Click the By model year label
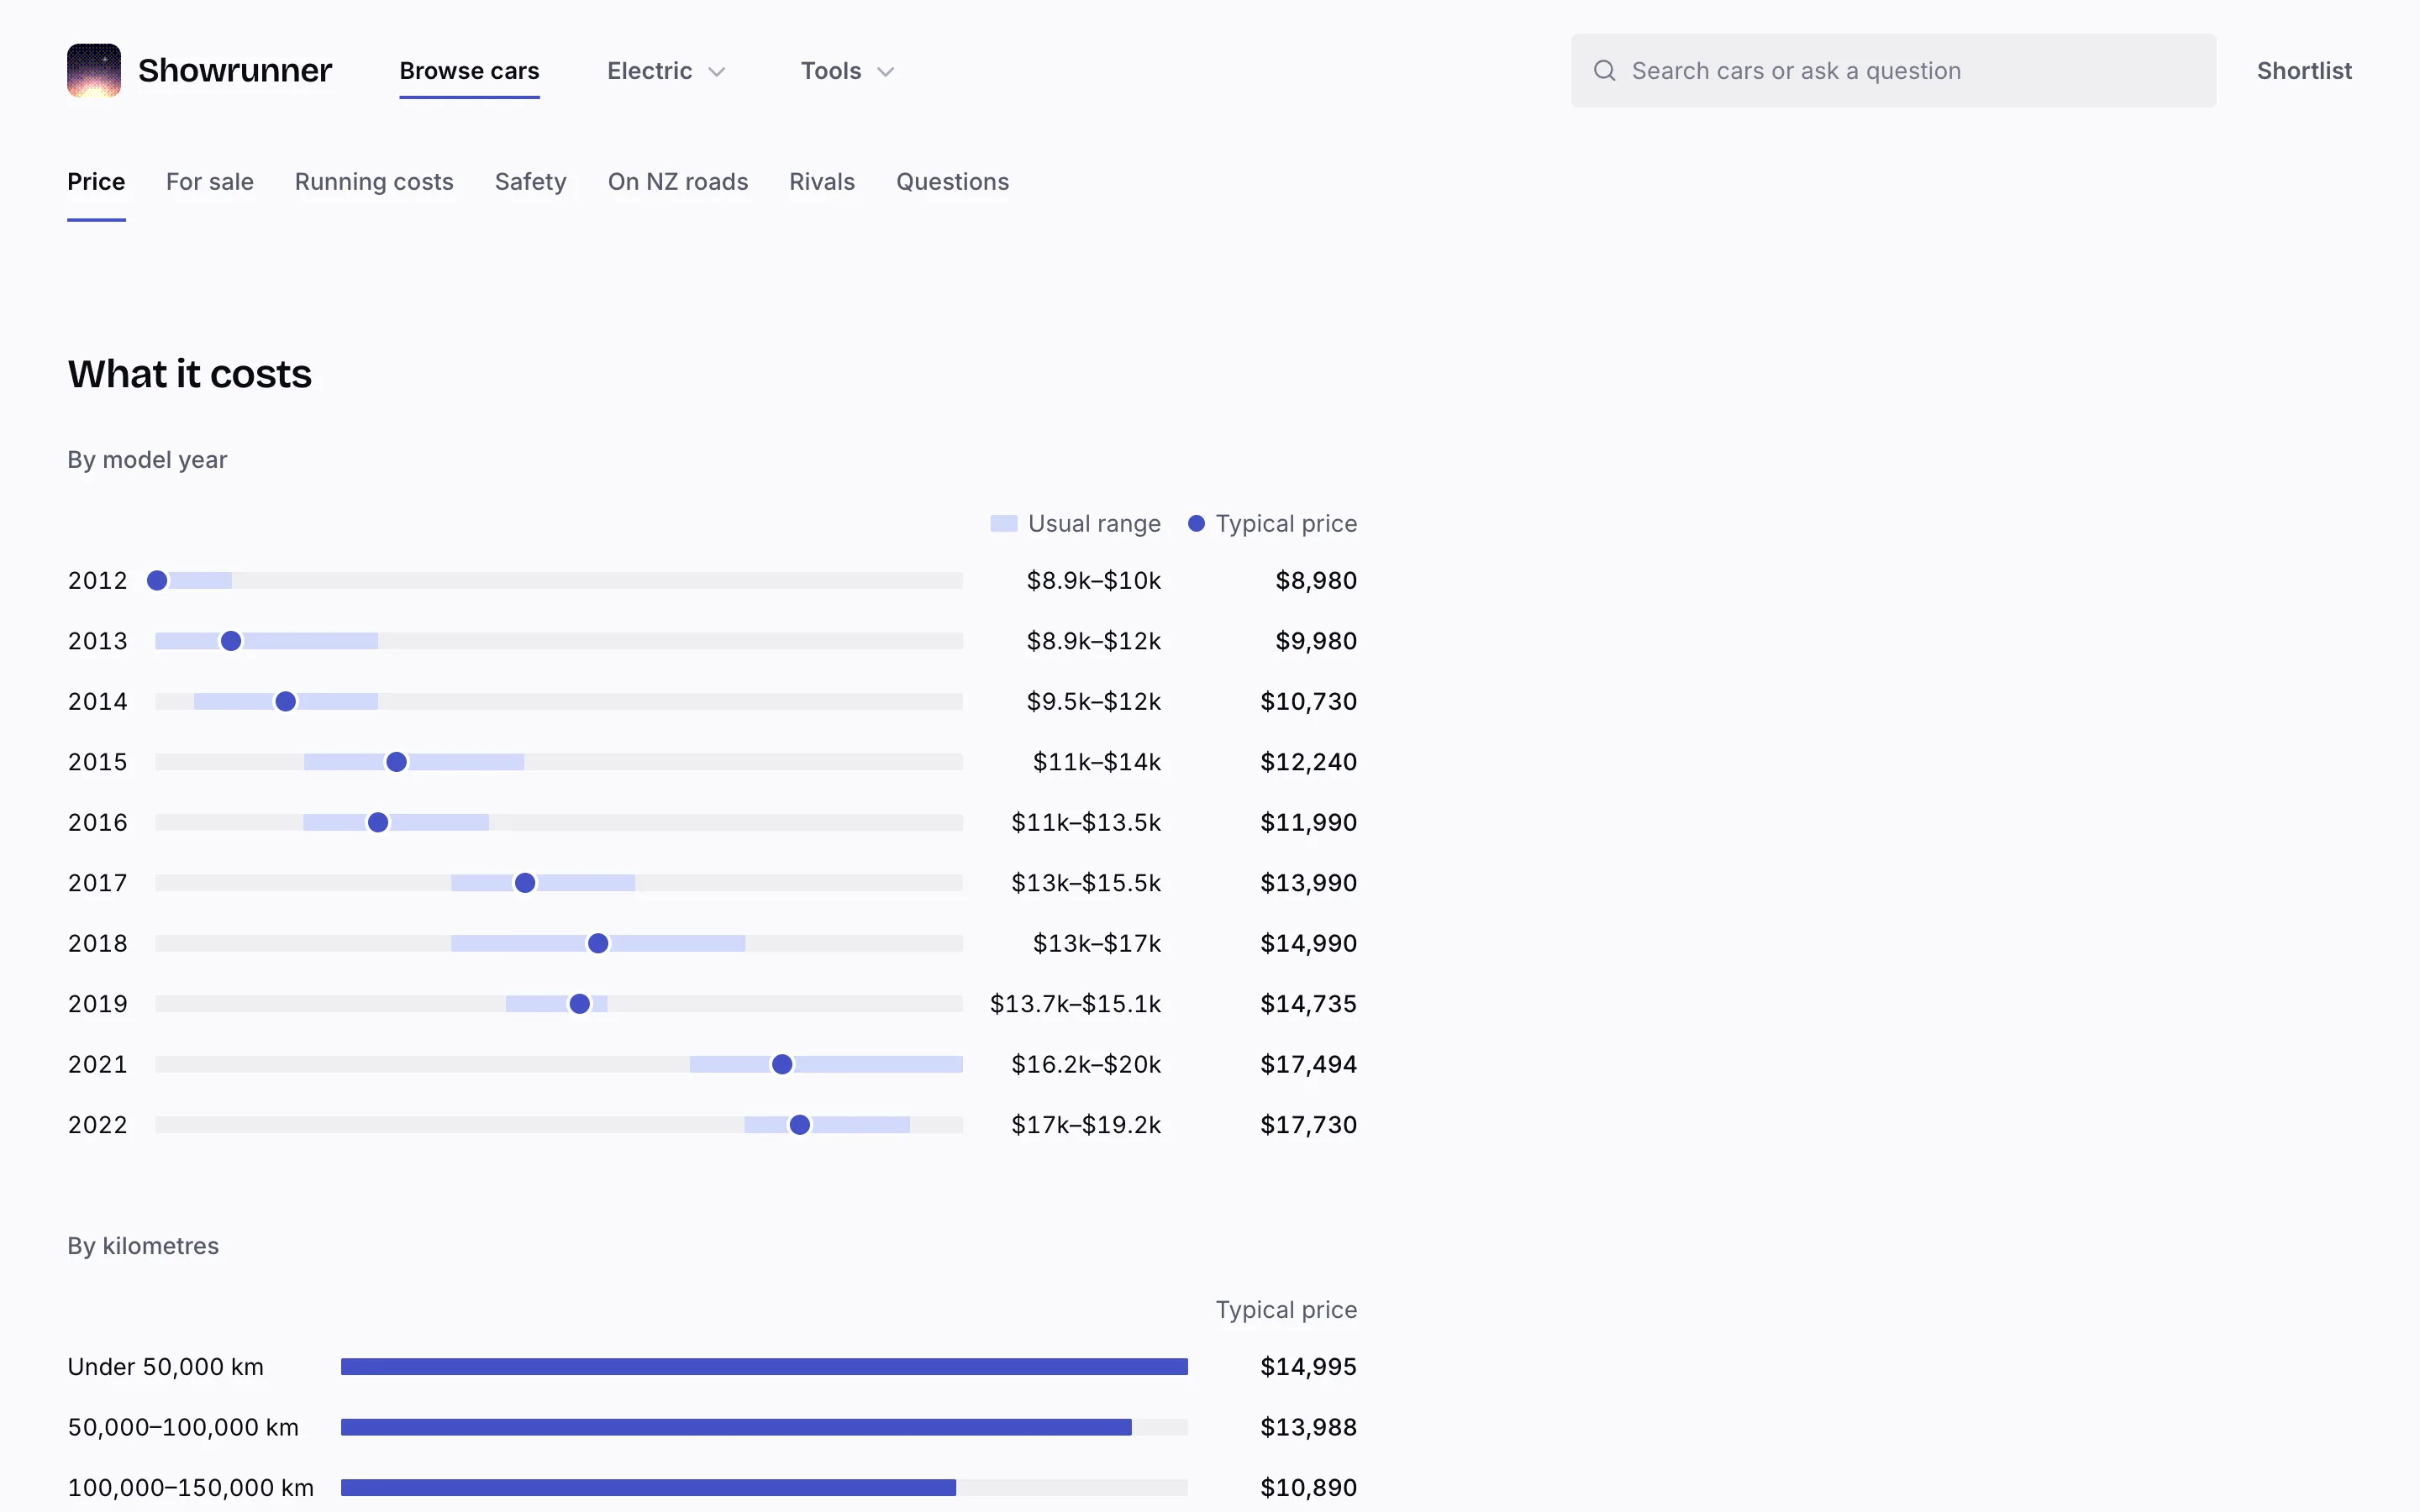Image resolution: width=2420 pixels, height=1512 pixels. point(147,460)
